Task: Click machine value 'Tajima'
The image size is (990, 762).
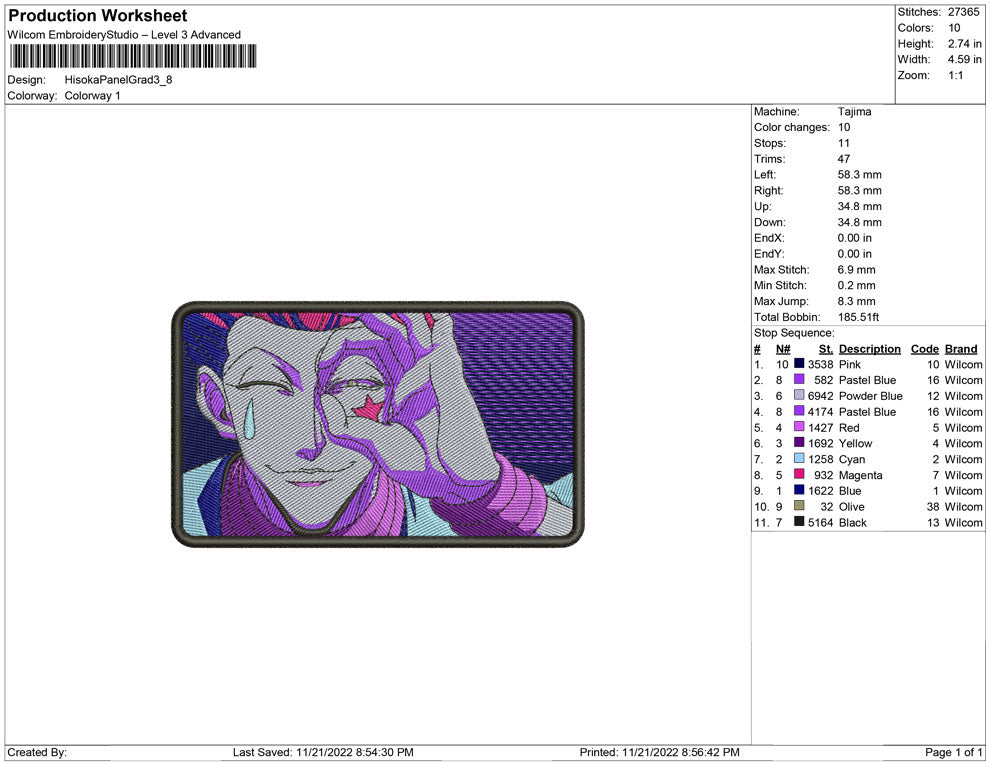Action: [x=854, y=112]
